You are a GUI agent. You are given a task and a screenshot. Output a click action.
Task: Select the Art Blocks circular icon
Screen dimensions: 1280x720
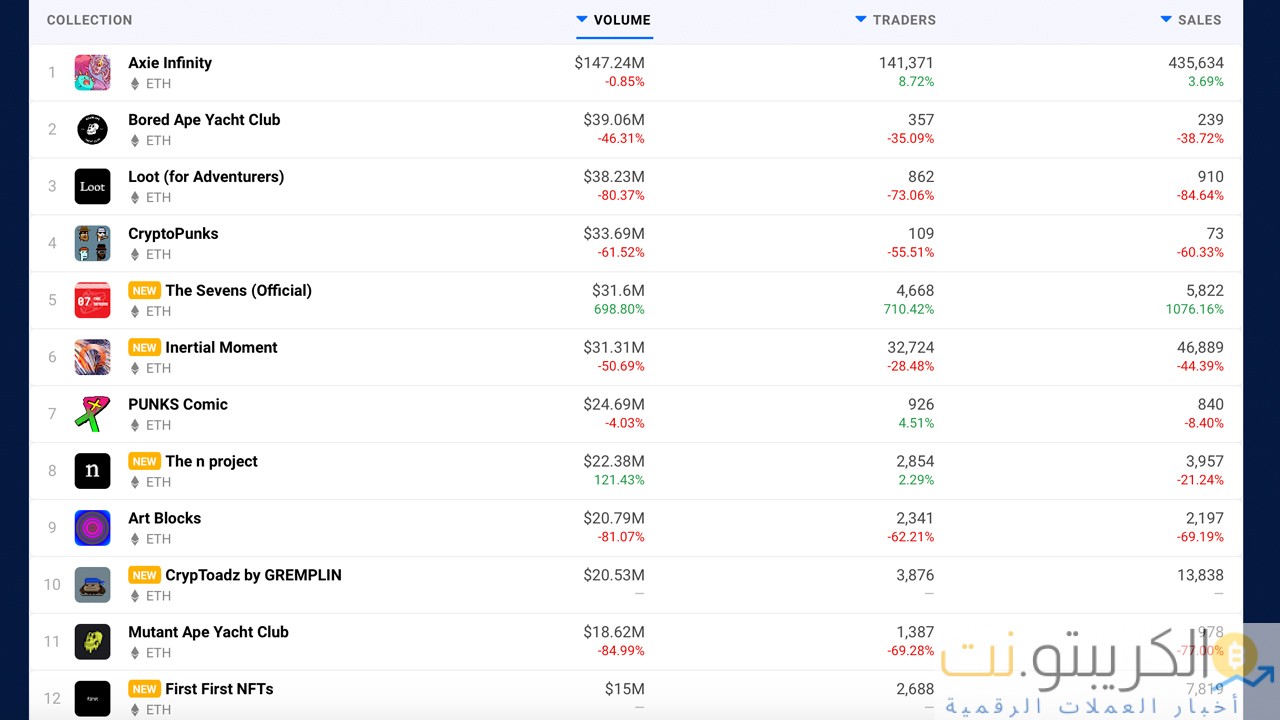point(92,528)
